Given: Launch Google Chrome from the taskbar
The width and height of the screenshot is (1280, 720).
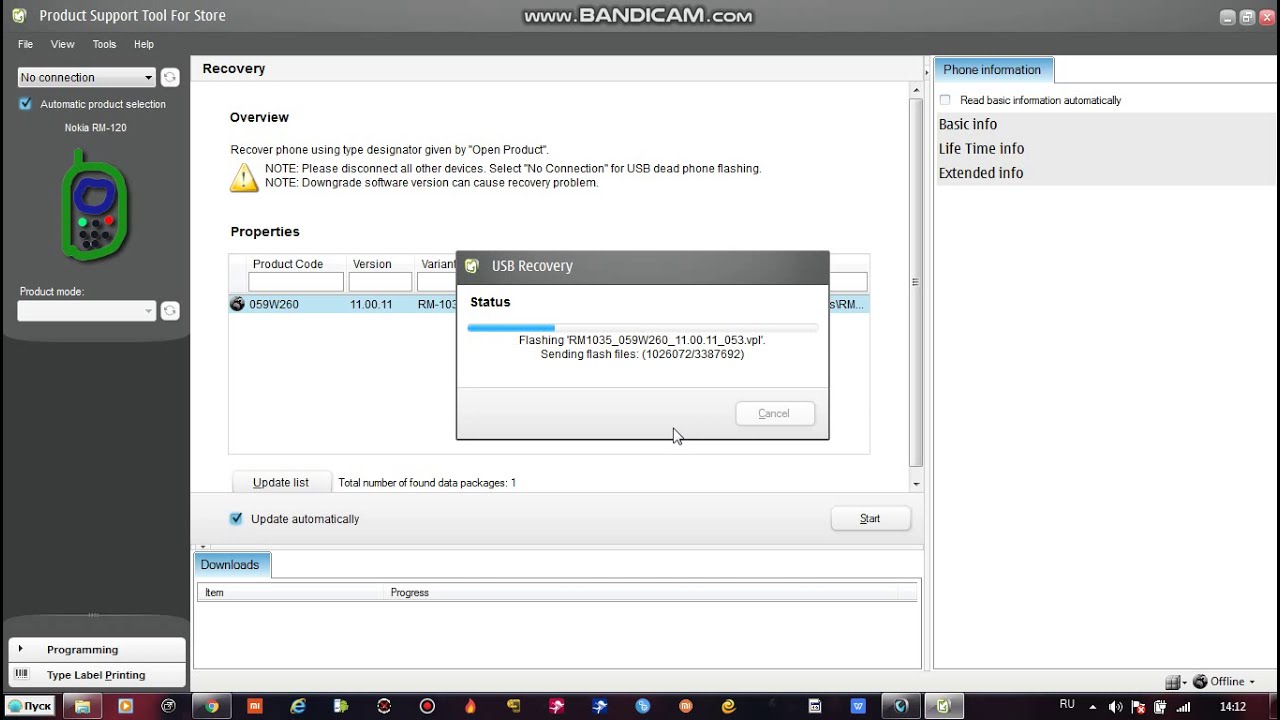Looking at the screenshot, I should click(x=212, y=706).
